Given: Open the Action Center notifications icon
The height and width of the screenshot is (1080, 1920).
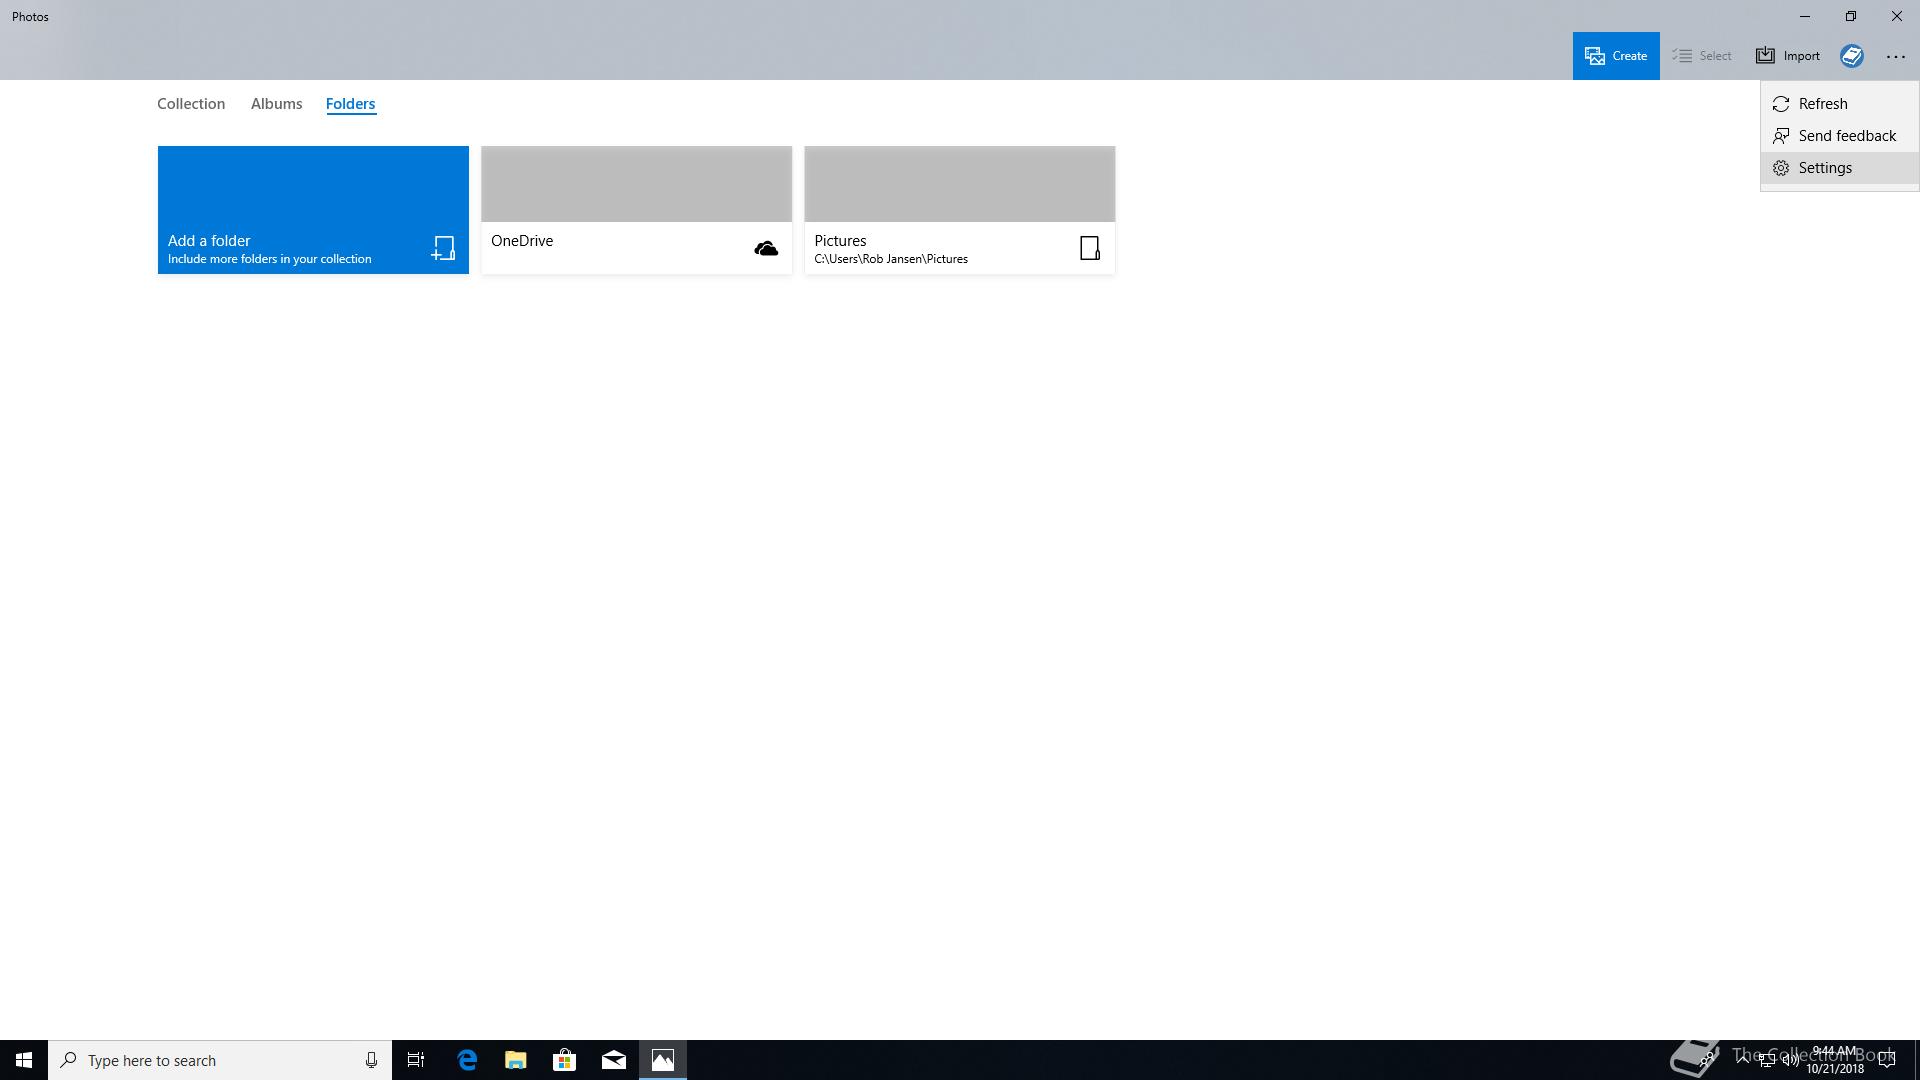Looking at the screenshot, I should pyautogui.click(x=1887, y=1060).
